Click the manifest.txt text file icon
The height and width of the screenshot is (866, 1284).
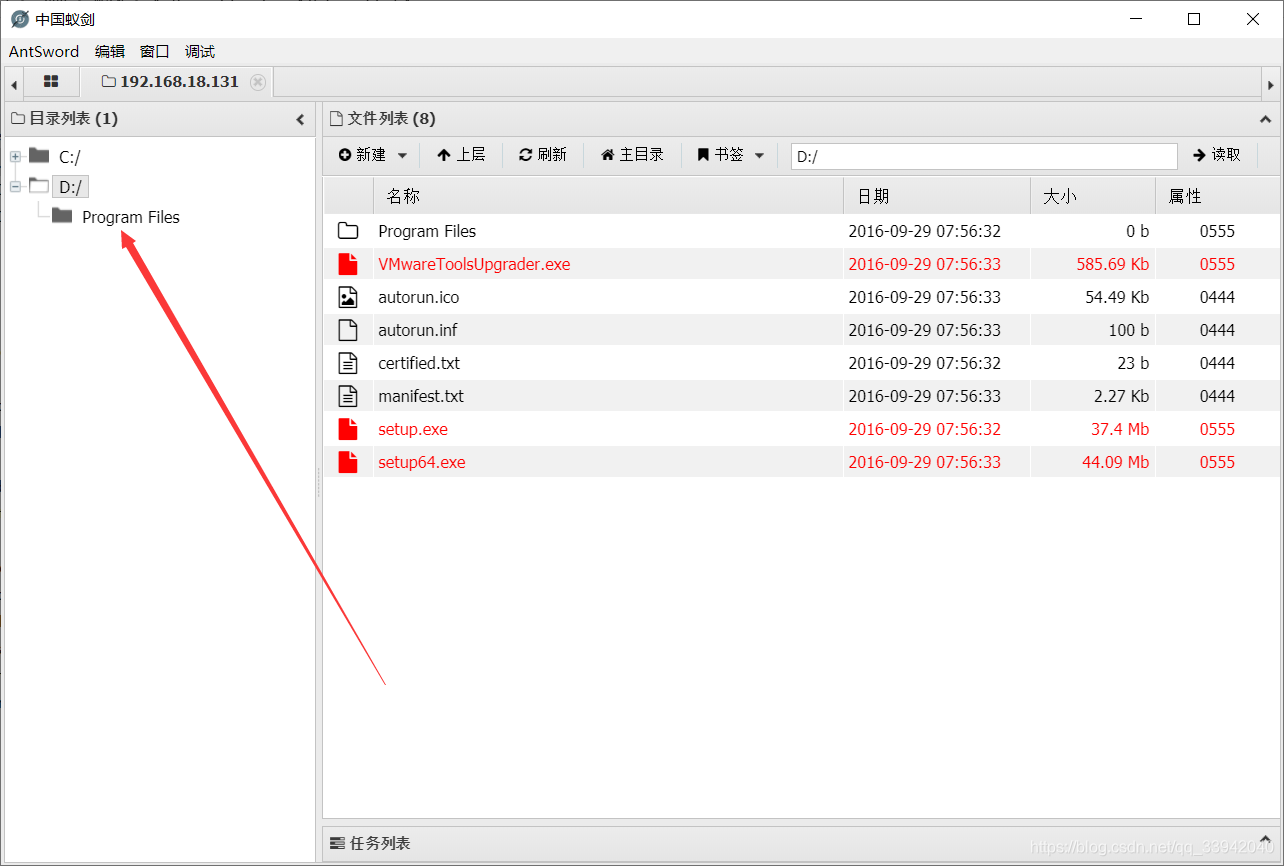pos(348,396)
